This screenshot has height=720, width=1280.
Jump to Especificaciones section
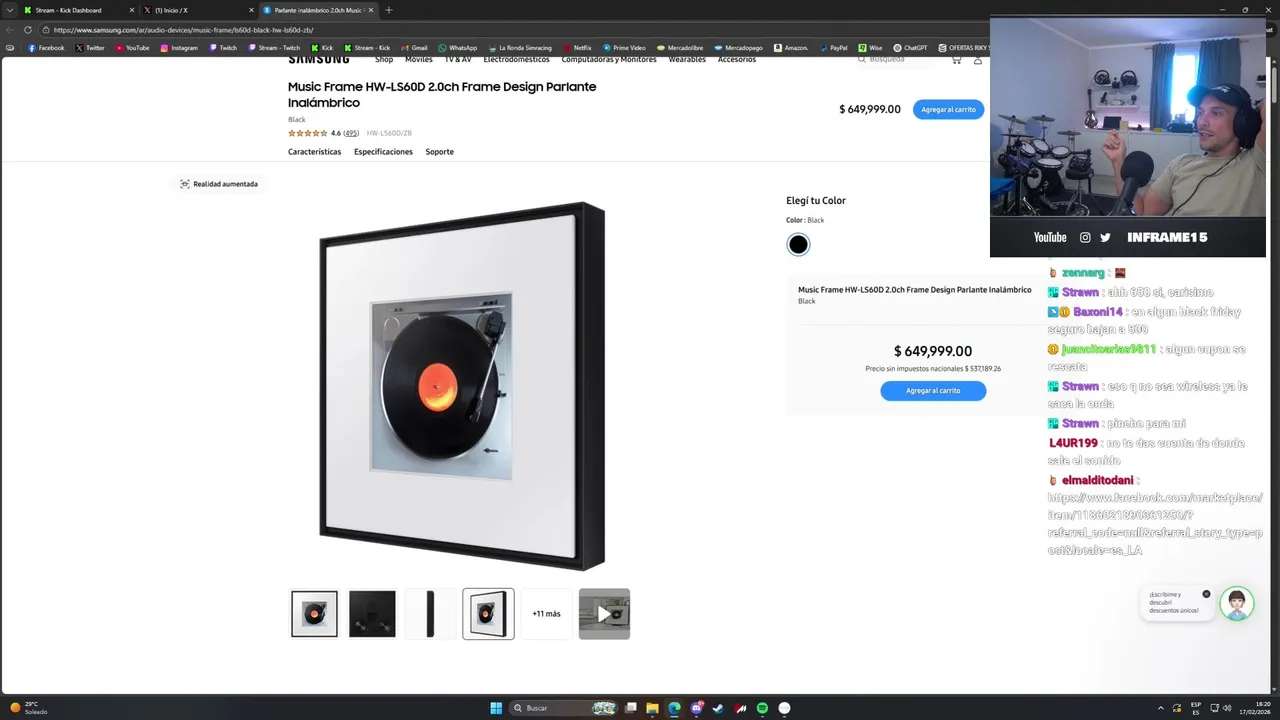click(x=383, y=152)
